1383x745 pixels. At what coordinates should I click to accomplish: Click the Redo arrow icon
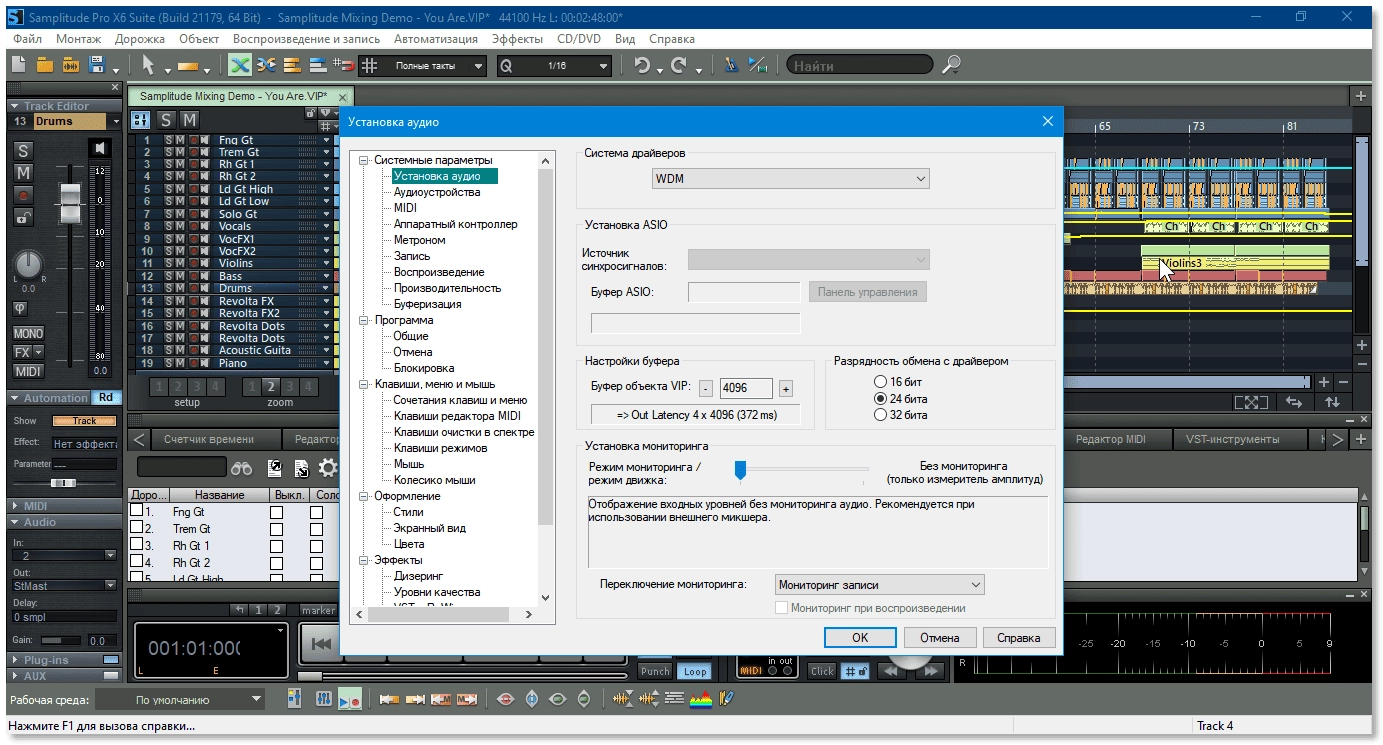[x=679, y=66]
